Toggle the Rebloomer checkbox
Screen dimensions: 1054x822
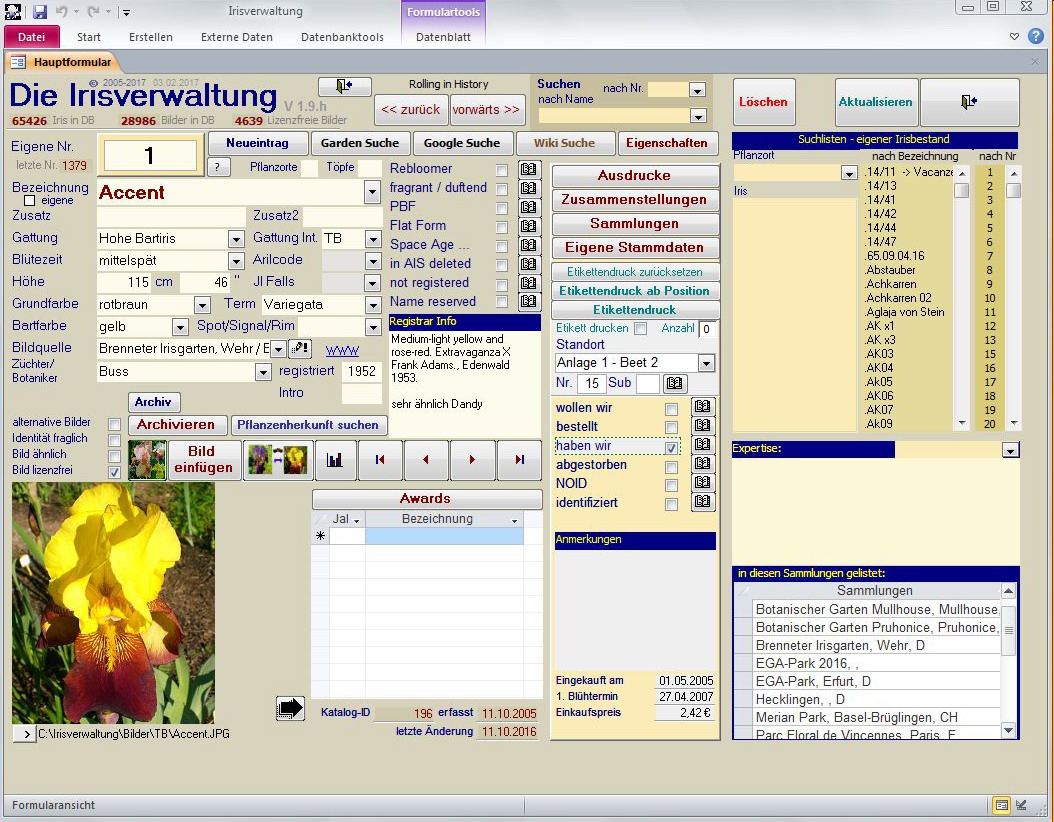point(502,170)
